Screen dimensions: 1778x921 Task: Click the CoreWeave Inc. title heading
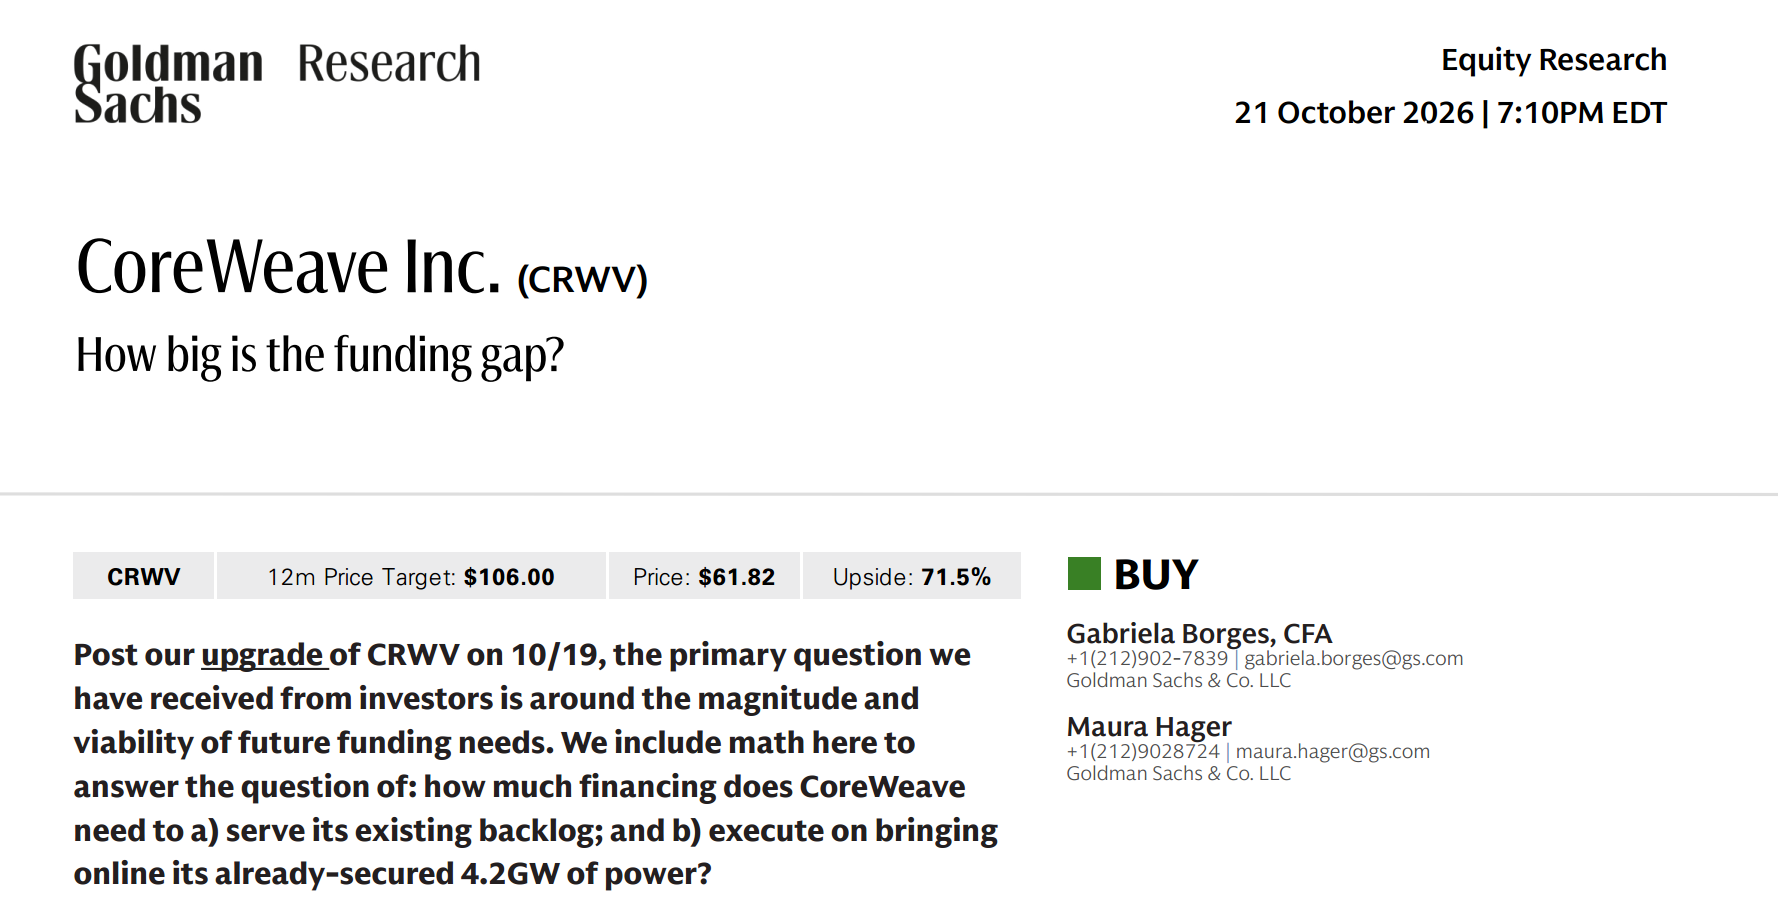(288, 267)
